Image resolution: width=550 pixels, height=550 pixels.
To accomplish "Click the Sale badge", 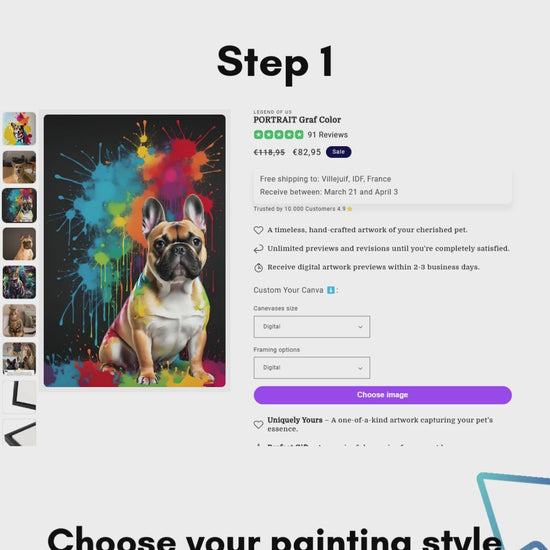I will [x=338, y=152].
